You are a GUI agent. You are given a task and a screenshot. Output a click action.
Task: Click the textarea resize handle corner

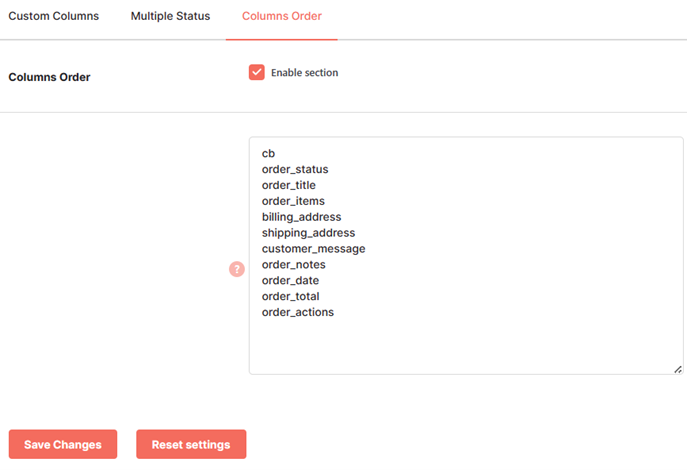coord(678,370)
